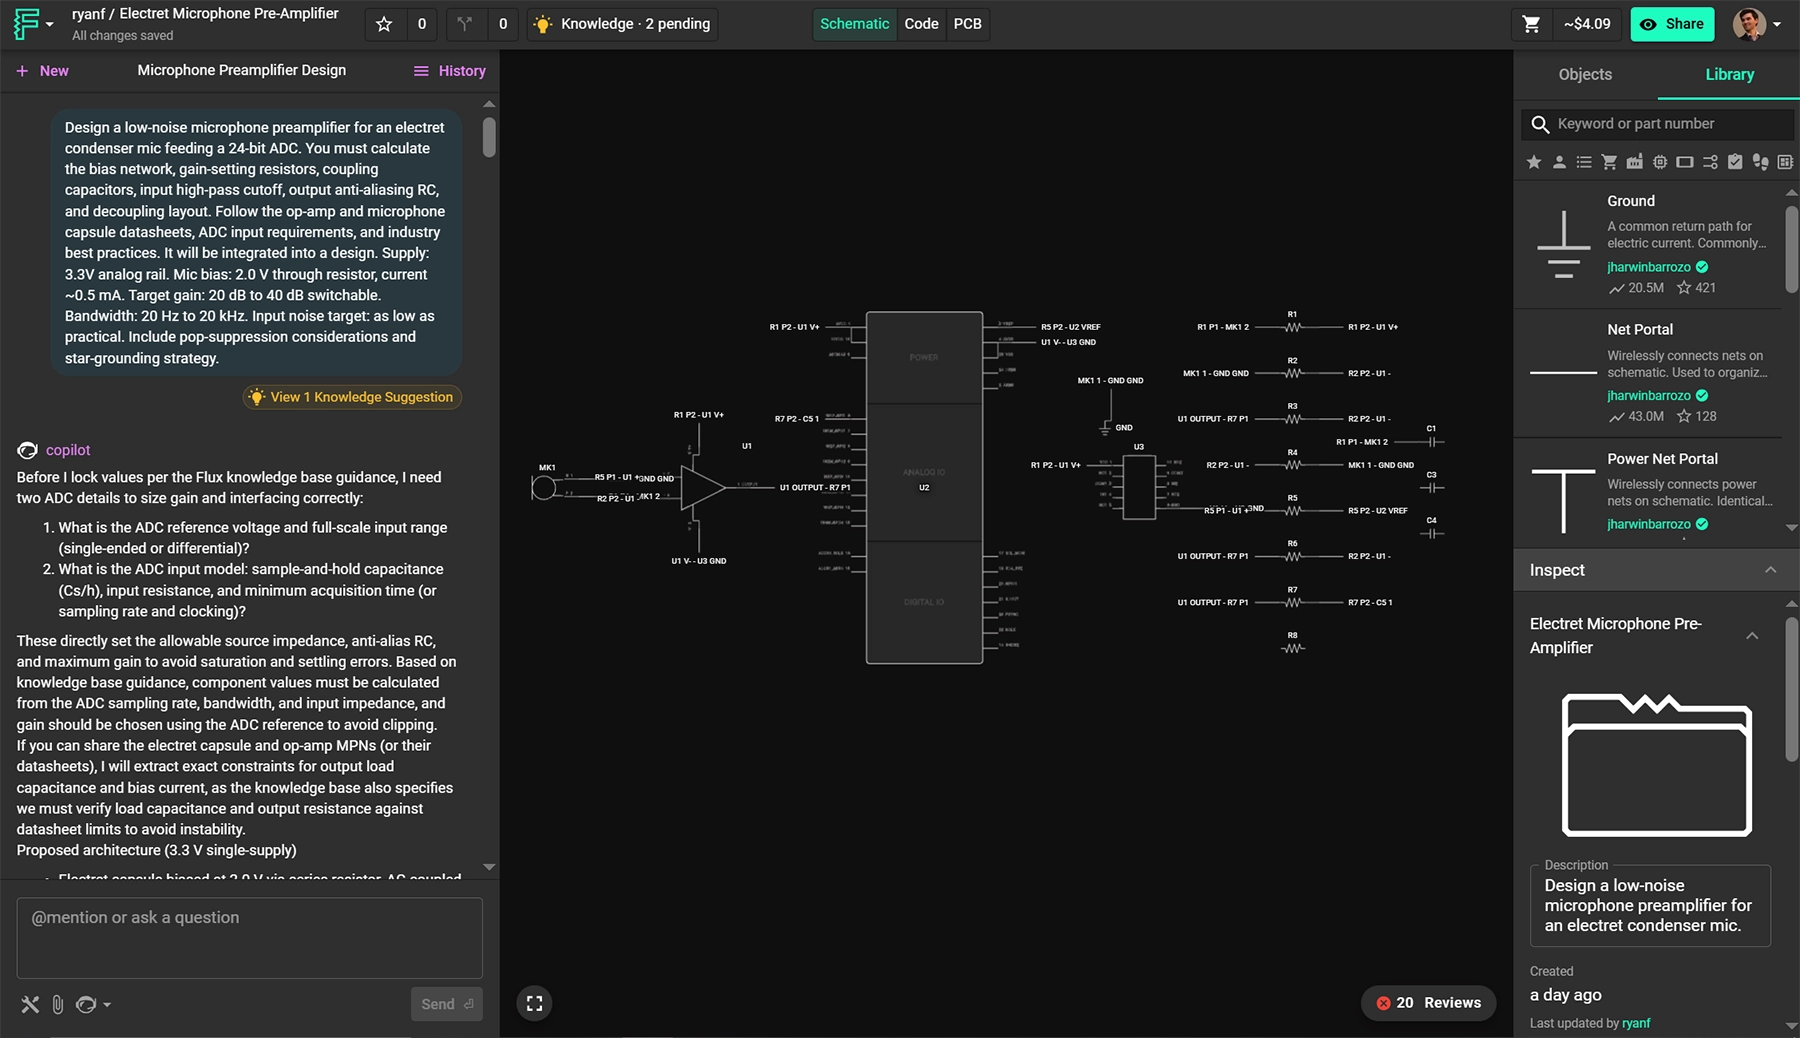The width and height of the screenshot is (1800, 1038).
Task: Filter library by user-created parts
Action: 1560,161
